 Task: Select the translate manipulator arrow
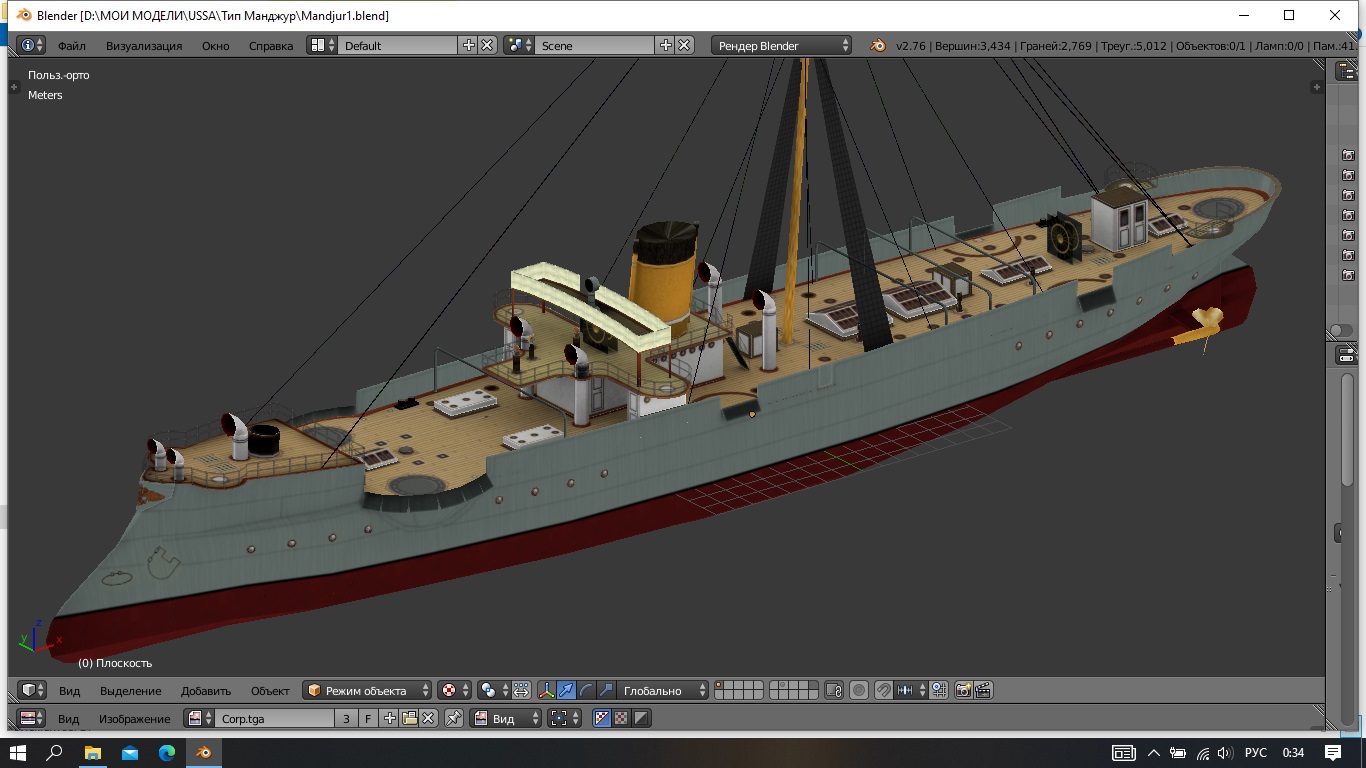(x=566, y=690)
